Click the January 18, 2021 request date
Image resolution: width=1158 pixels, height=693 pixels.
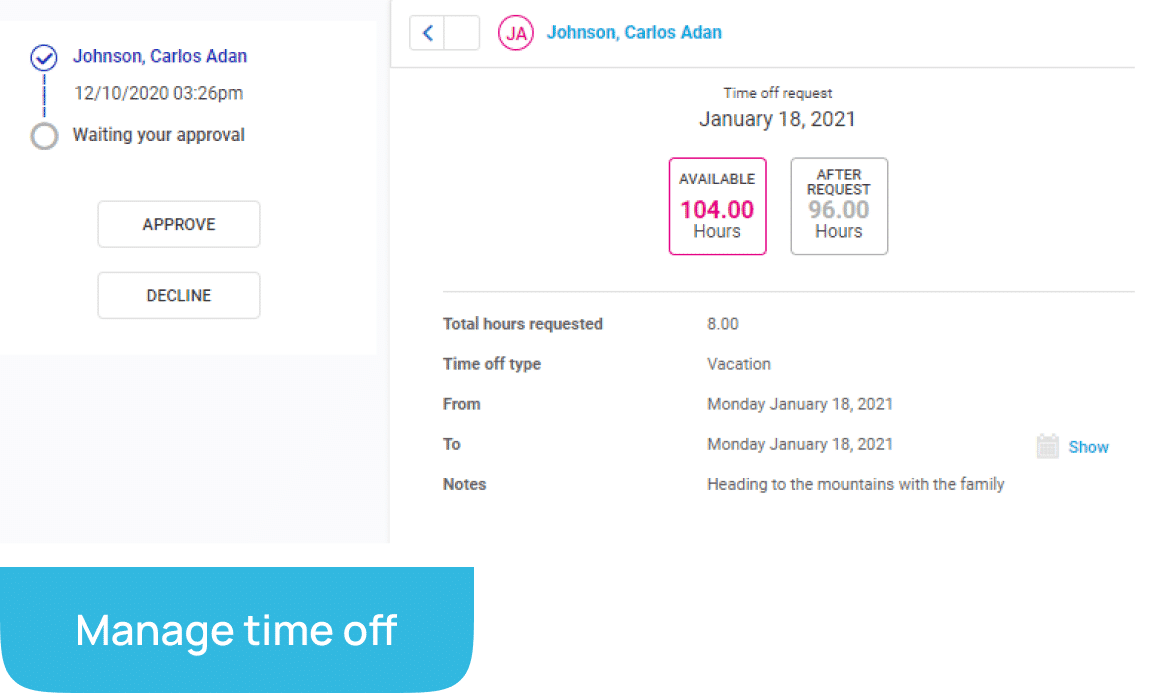tap(777, 119)
